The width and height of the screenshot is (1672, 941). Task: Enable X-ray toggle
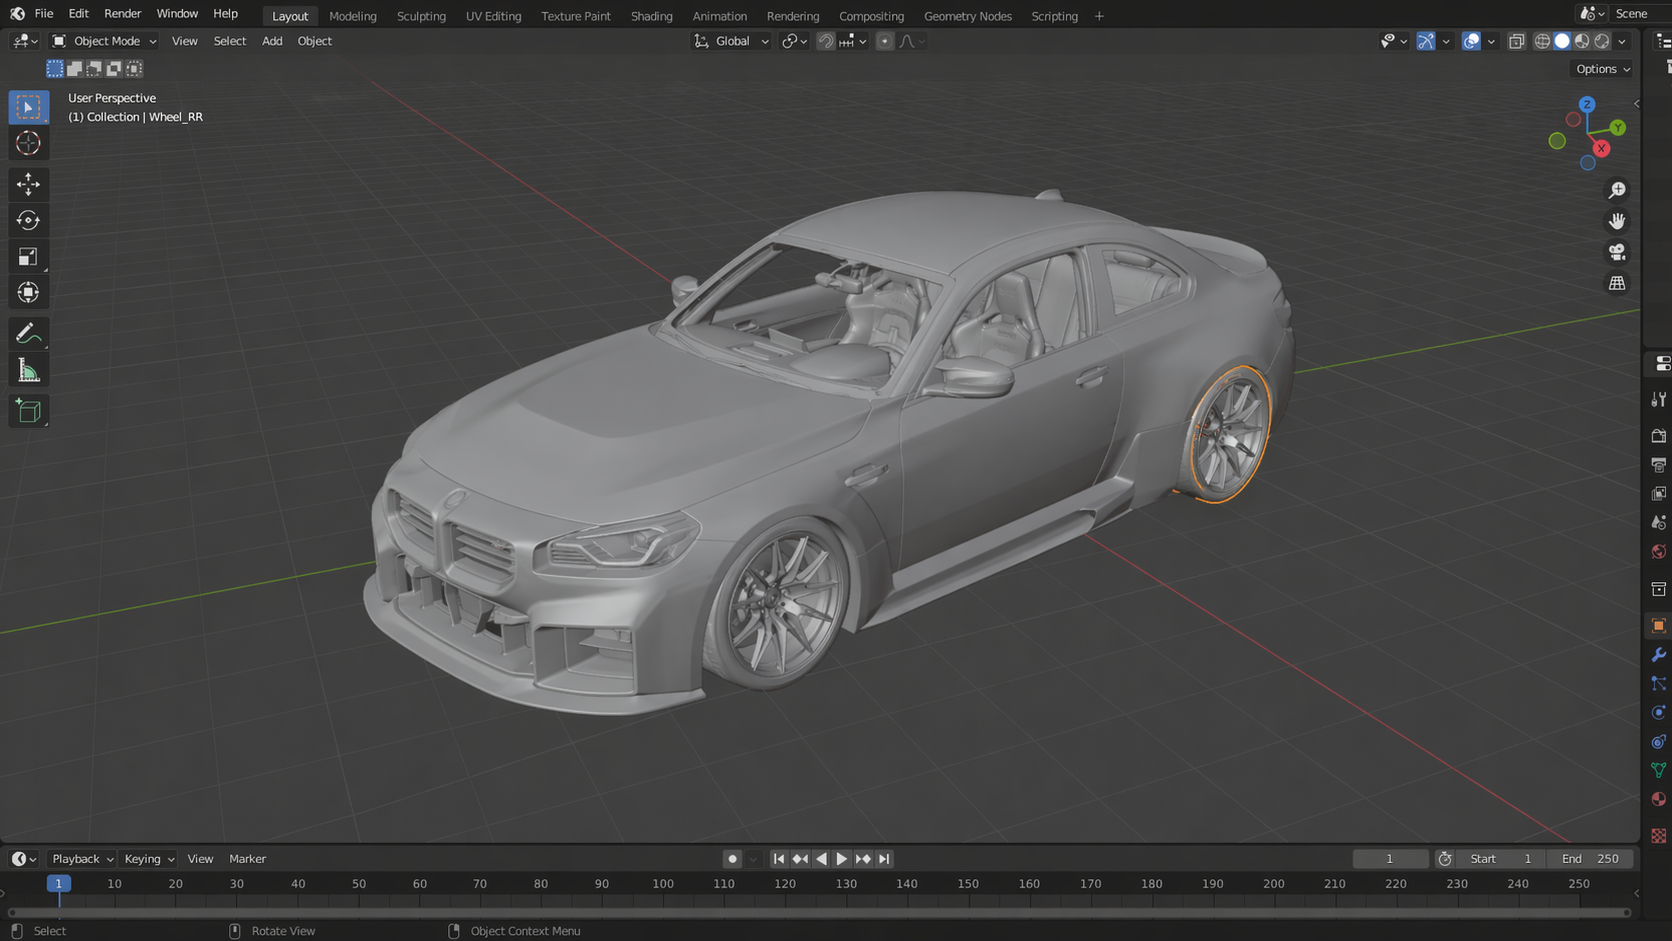(x=1516, y=41)
